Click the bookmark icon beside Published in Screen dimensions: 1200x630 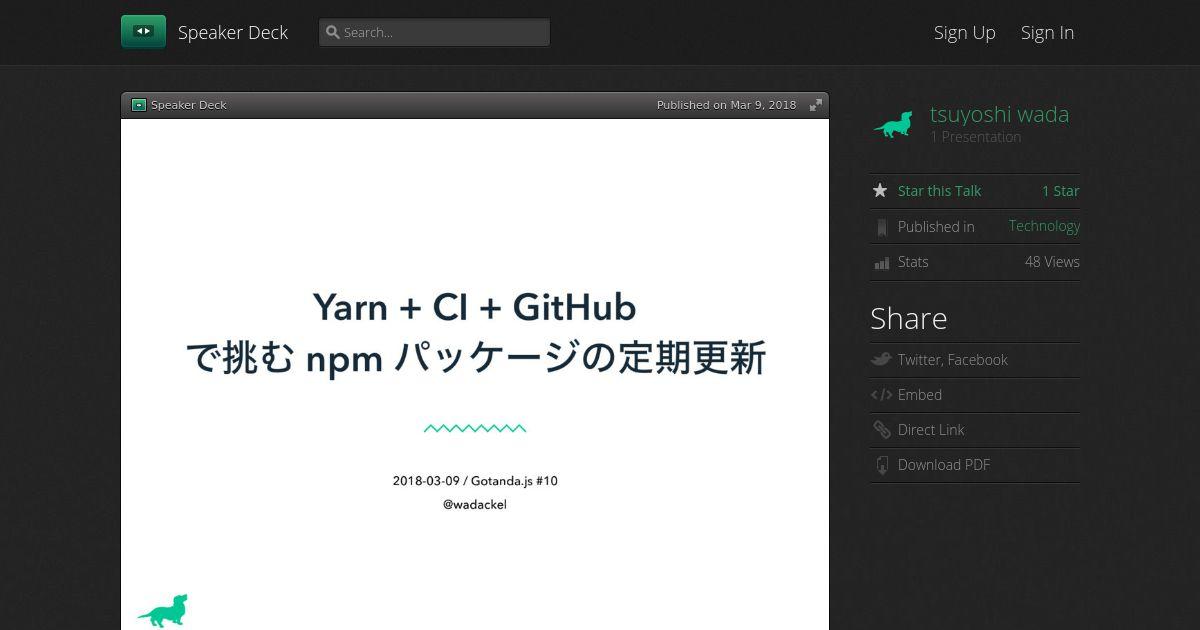point(881,227)
